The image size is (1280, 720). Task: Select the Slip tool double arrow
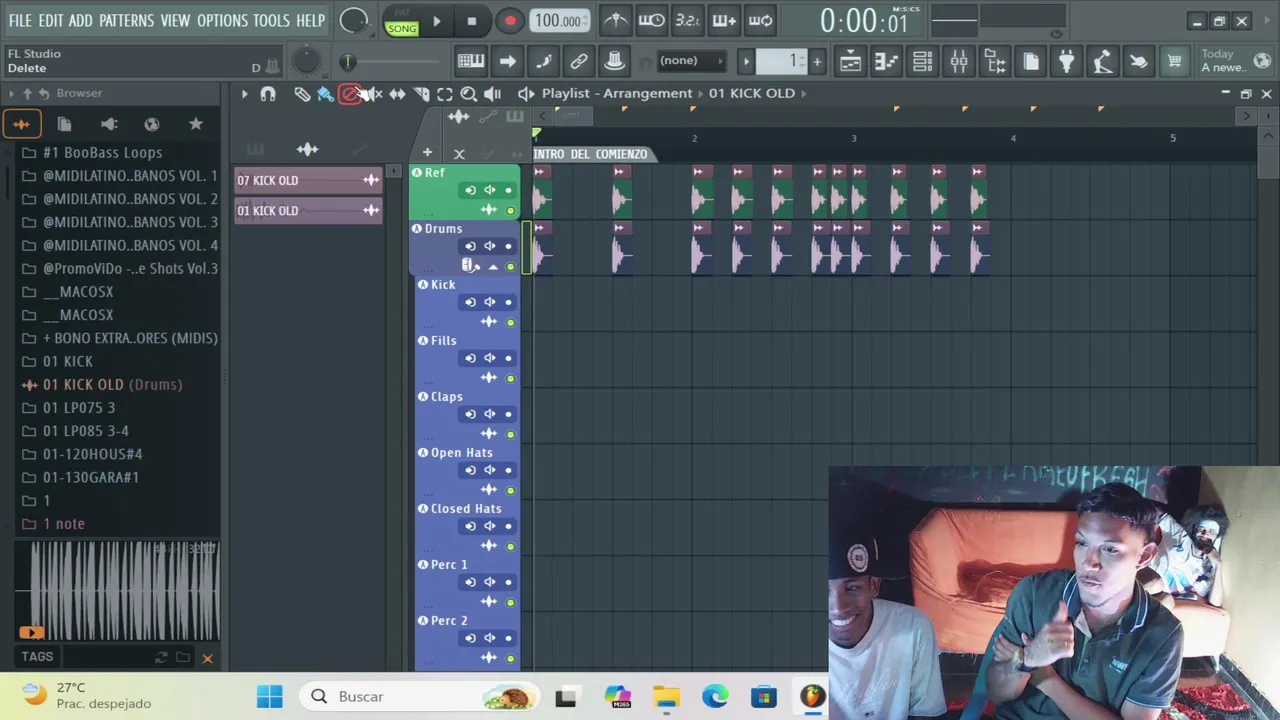[x=397, y=94]
